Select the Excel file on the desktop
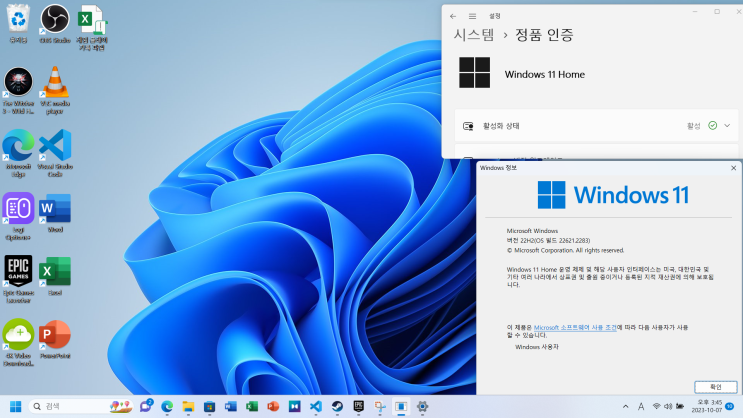Screen dimensions: 743x418 [92, 27]
